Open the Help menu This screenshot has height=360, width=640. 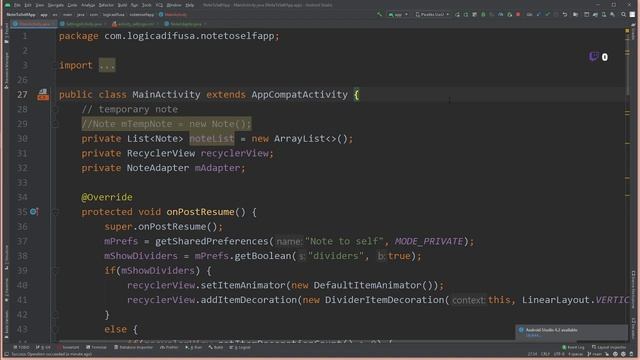click(189, 5)
